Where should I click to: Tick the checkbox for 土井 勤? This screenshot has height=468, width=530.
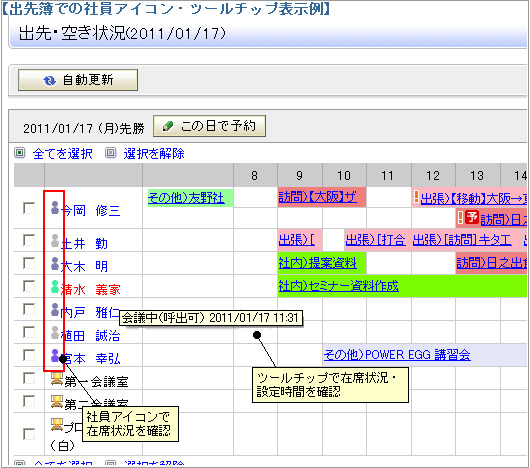coord(29,240)
